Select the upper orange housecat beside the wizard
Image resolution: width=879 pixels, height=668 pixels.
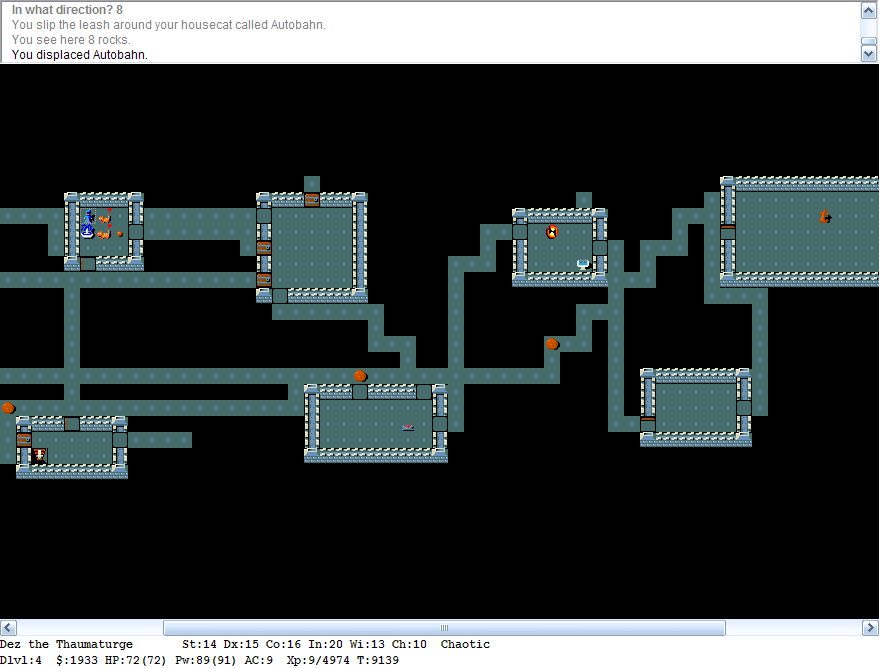(x=104, y=217)
